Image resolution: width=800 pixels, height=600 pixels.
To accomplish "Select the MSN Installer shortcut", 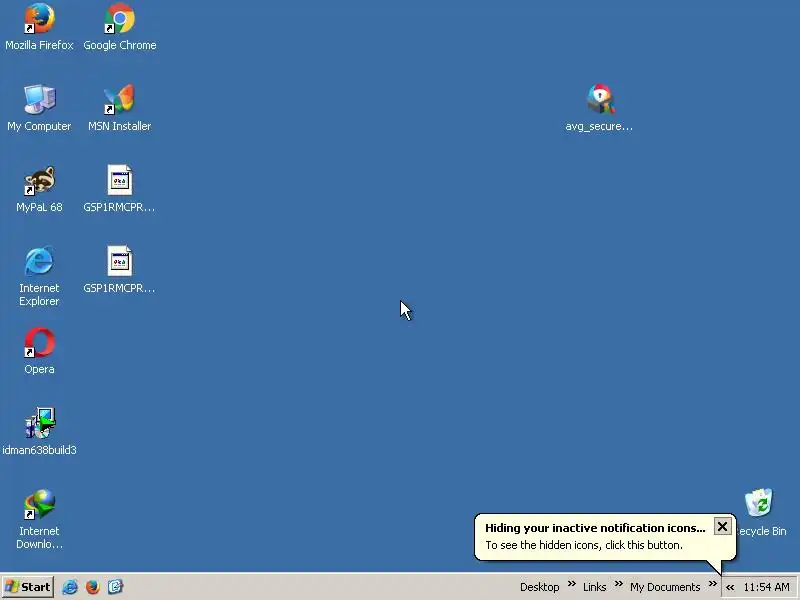I will (x=120, y=99).
